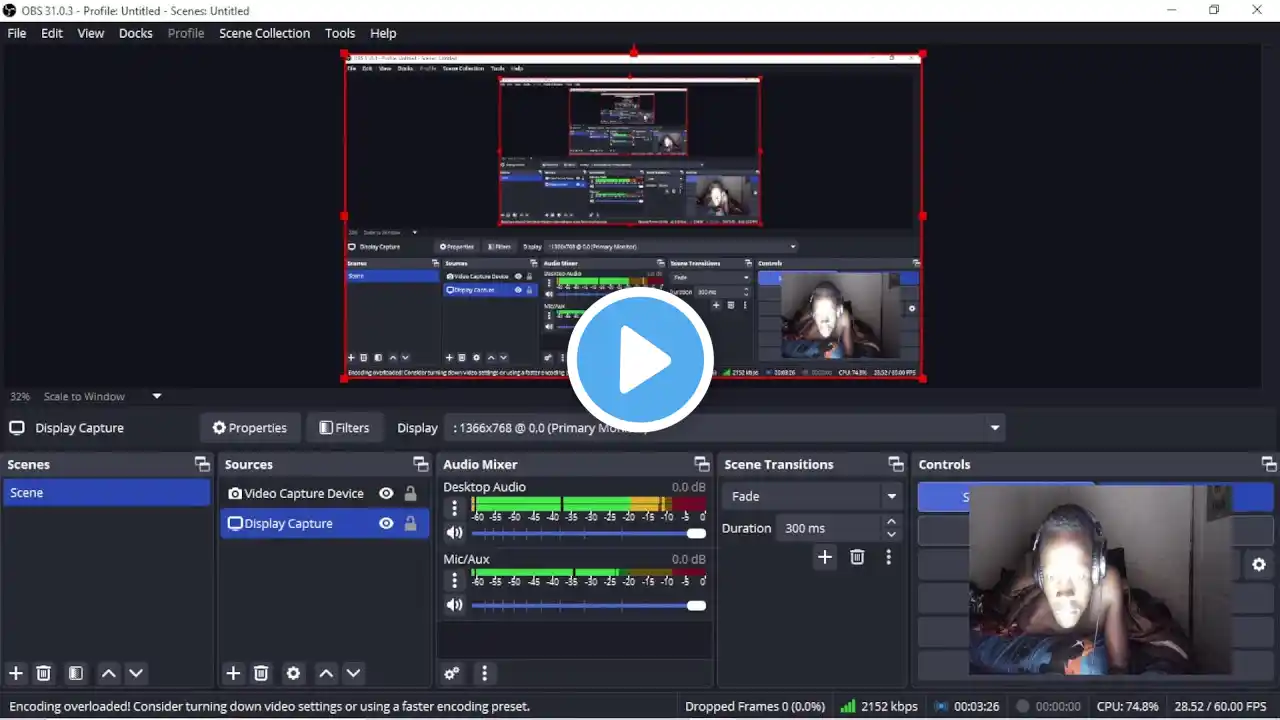Click the 28.52 / 60.00 FPS readout
The width and height of the screenshot is (1280, 720).
coord(1220,706)
